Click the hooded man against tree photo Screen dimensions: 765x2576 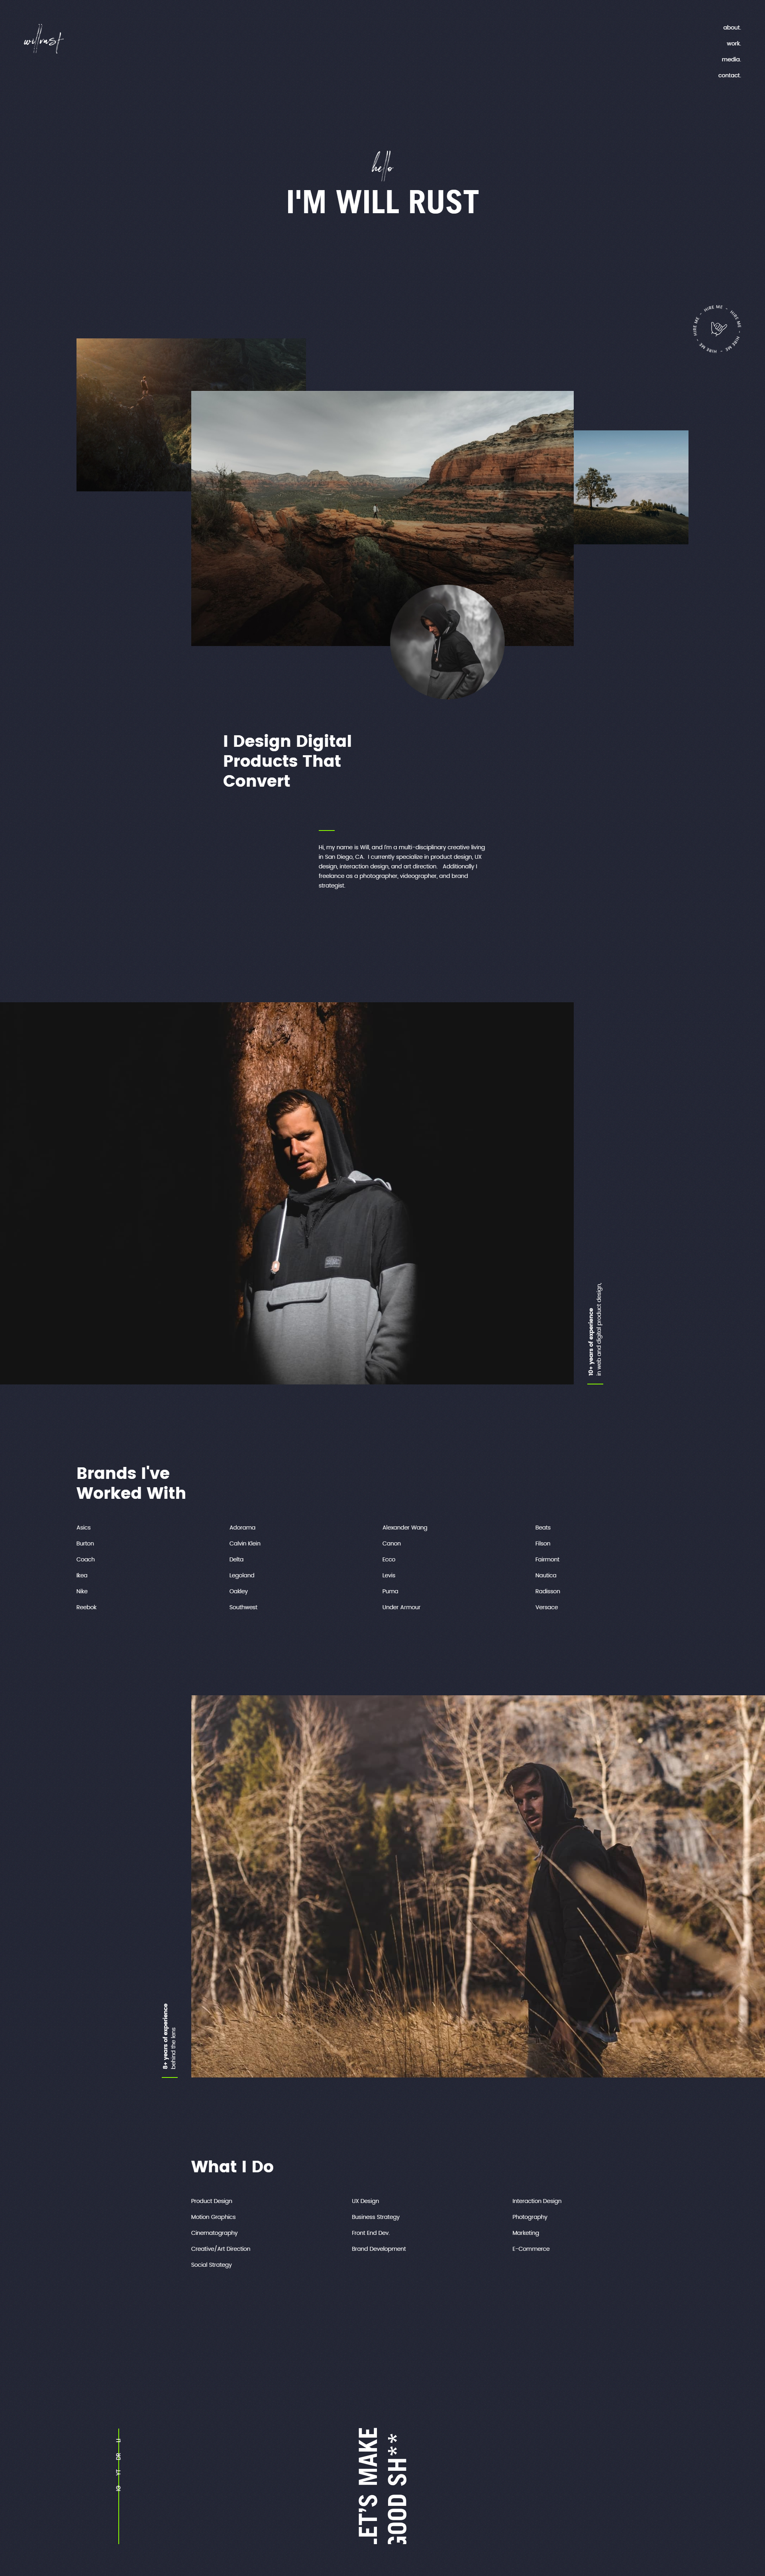(x=287, y=1193)
